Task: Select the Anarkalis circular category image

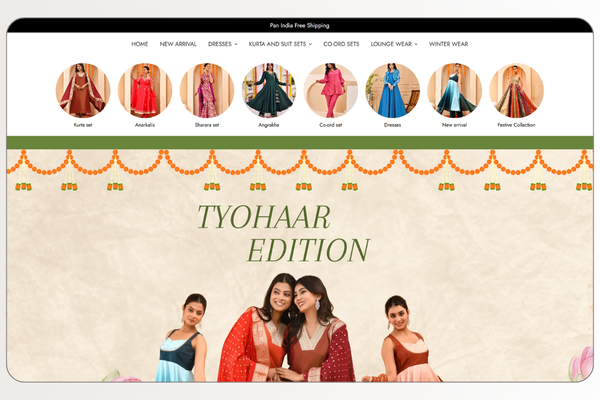Action: [145, 91]
